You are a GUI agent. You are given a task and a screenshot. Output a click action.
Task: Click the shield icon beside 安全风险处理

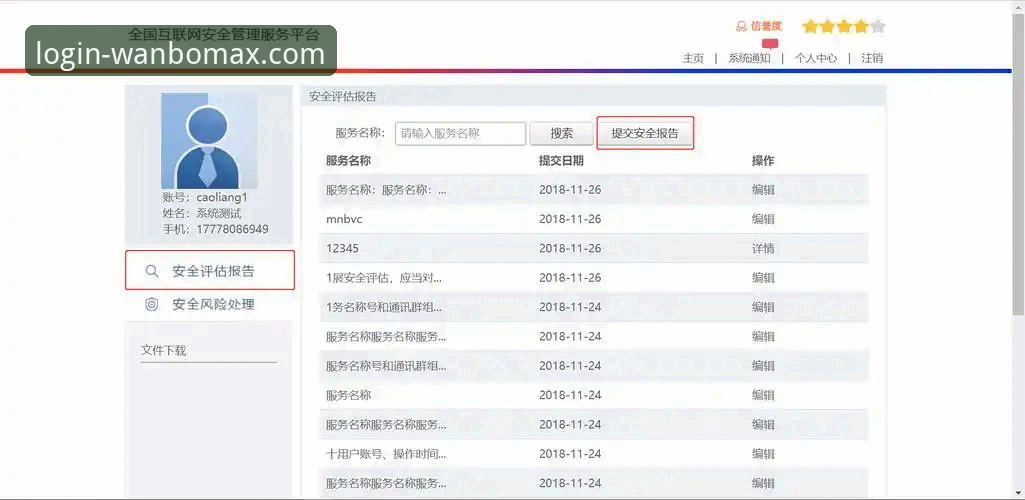pyautogui.click(x=152, y=304)
